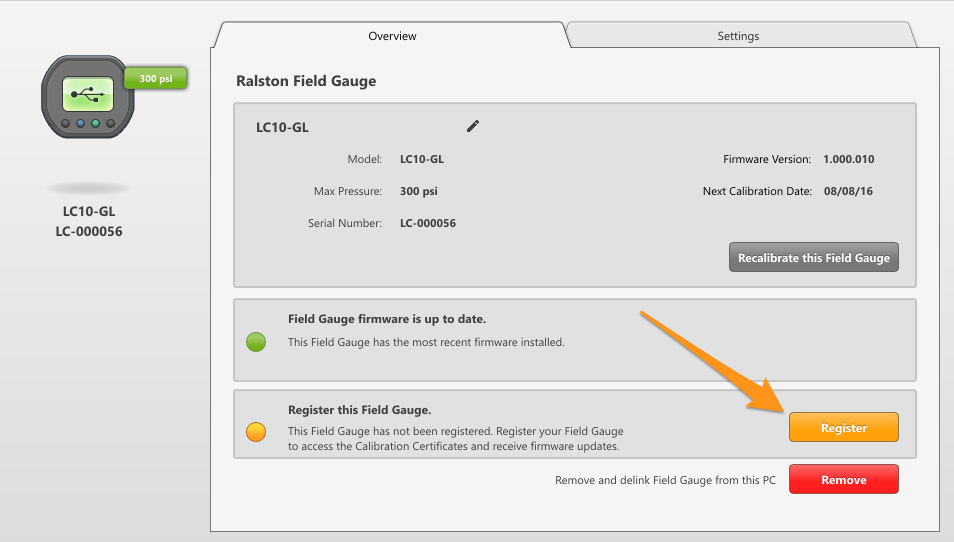954x542 pixels.
Task: Click Recalibrate this Field Gauge button
Action: [x=814, y=258]
